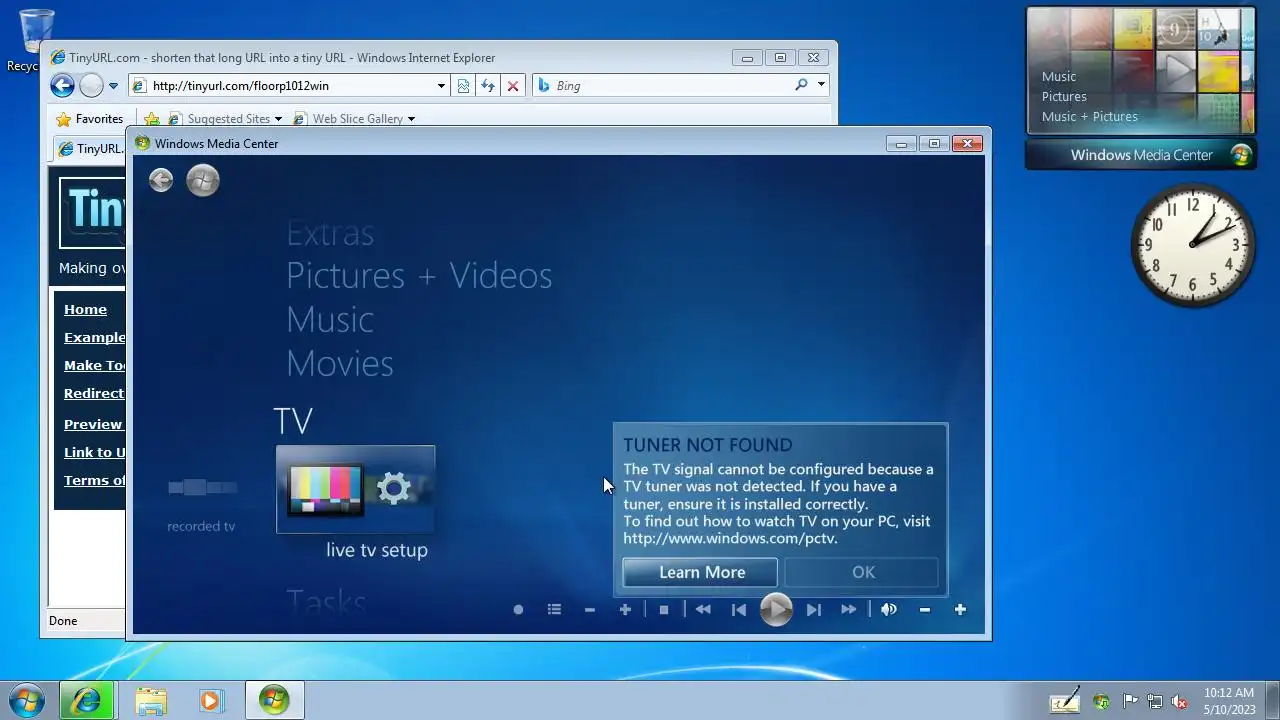Image resolution: width=1280 pixels, height=720 pixels.
Task: Open the recent pages dropdown arrow
Action: tap(113, 86)
